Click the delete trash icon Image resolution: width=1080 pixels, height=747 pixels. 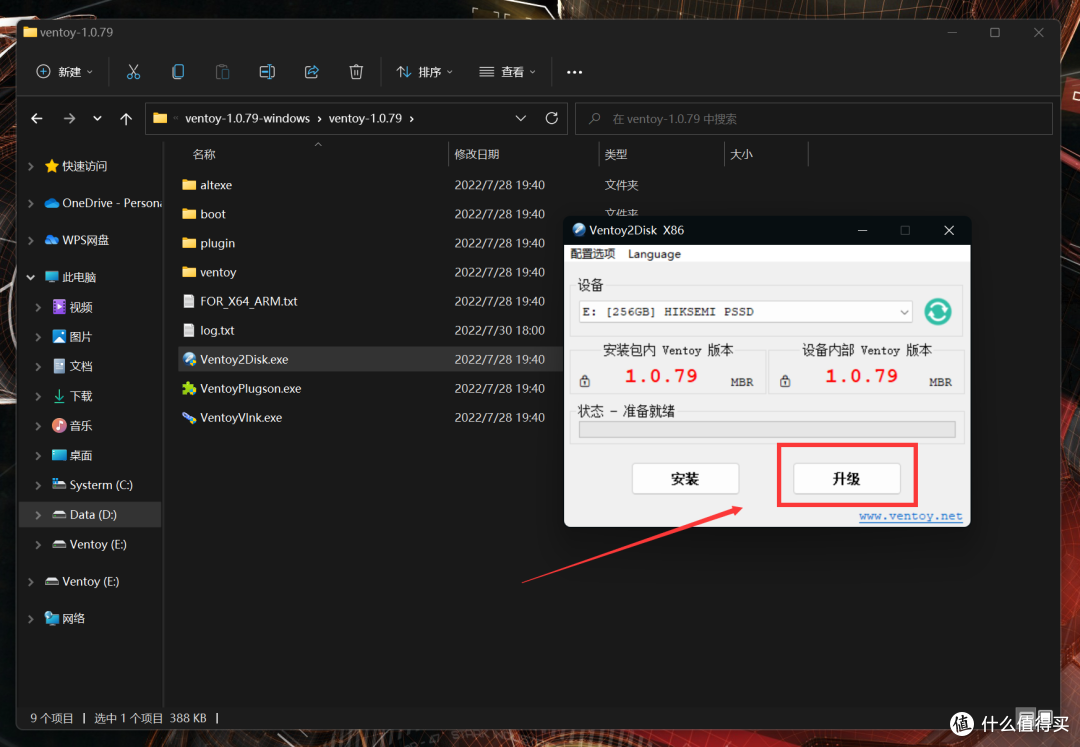click(356, 72)
